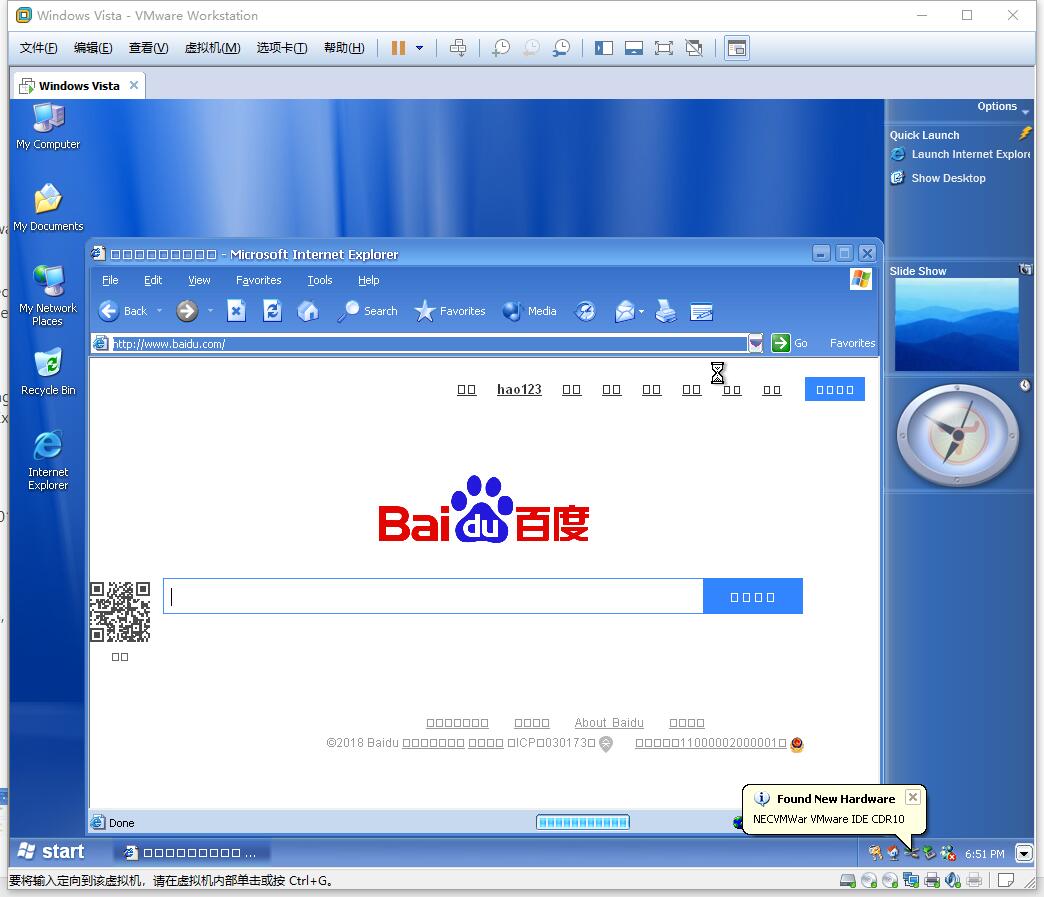This screenshot has height=897, width=1044.
Task: Open 选项卡(T) menu in VMware
Action: pos(282,48)
